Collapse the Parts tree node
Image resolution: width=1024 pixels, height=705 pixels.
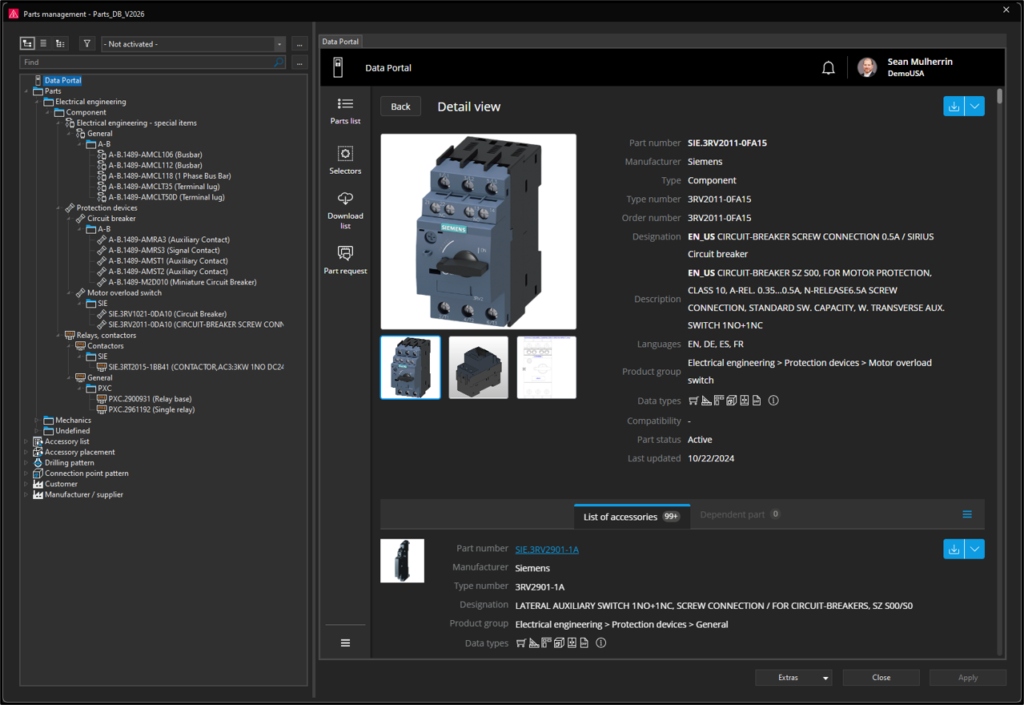[27, 91]
